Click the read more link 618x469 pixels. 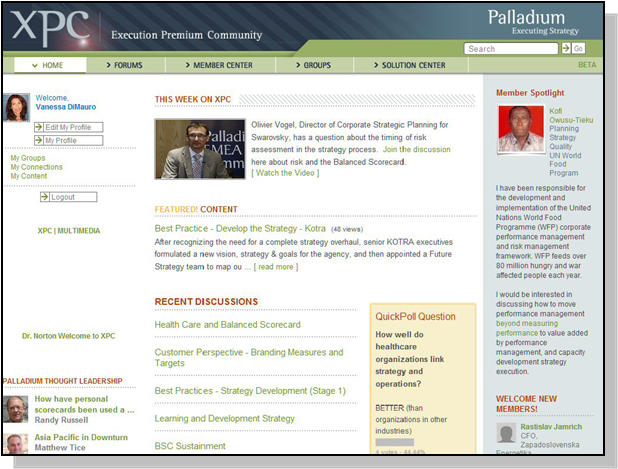276,267
